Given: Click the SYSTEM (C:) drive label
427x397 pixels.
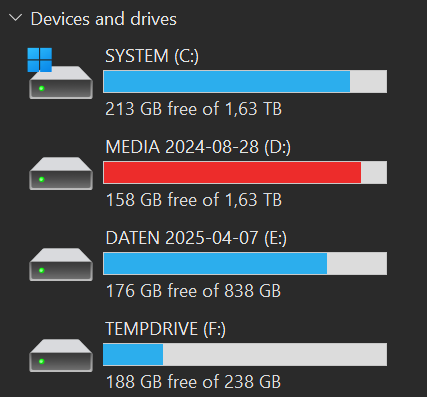Looking at the screenshot, I should (152, 56).
